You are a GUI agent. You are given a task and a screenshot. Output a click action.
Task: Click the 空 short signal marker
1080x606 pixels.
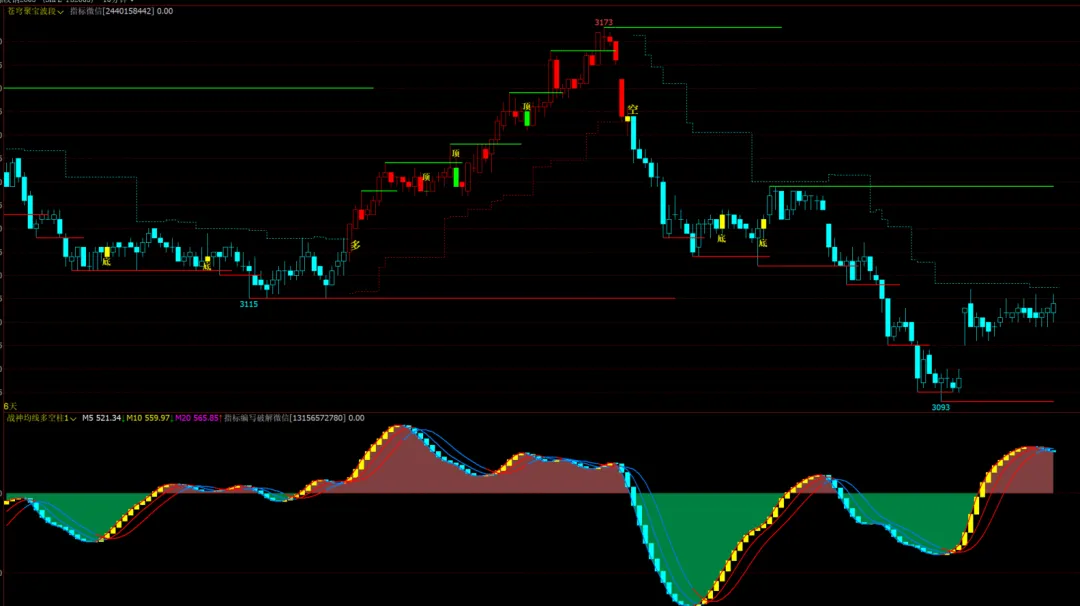(x=633, y=109)
